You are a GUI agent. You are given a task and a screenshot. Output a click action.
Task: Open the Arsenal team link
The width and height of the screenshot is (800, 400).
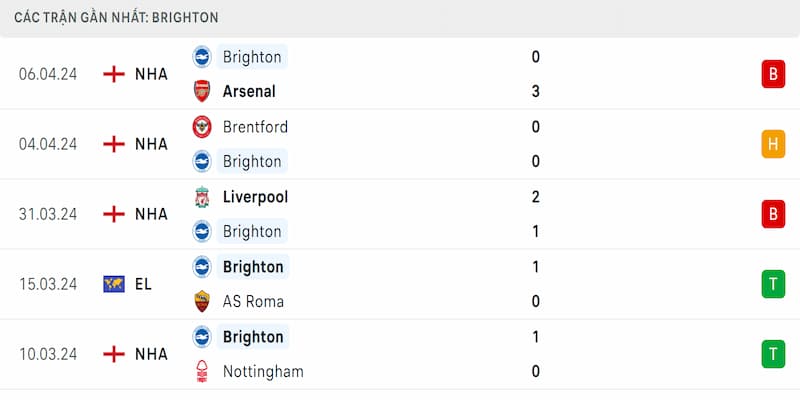pos(249,92)
